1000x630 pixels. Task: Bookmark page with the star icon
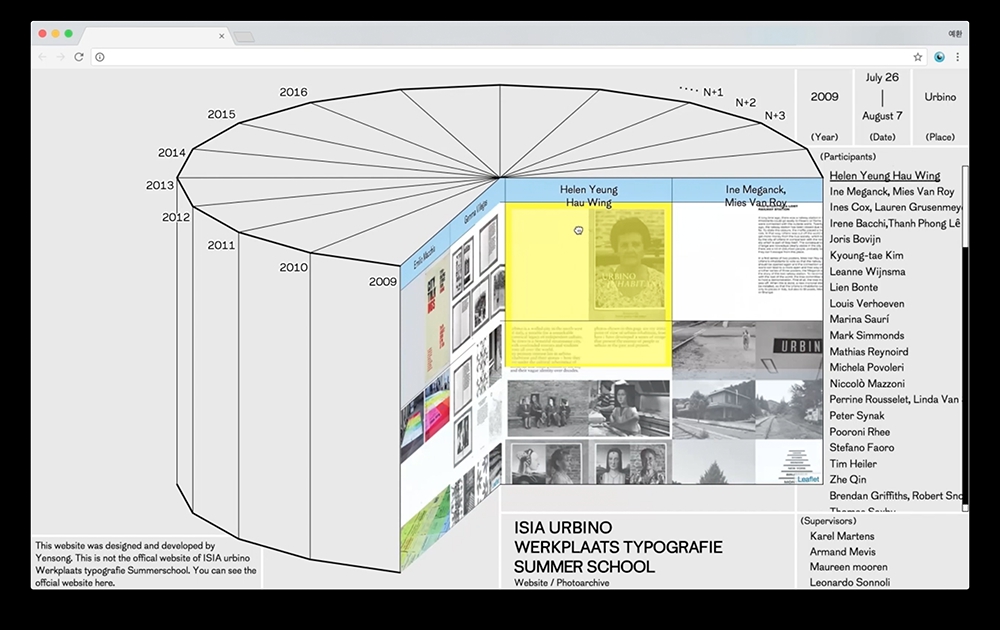[918, 57]
